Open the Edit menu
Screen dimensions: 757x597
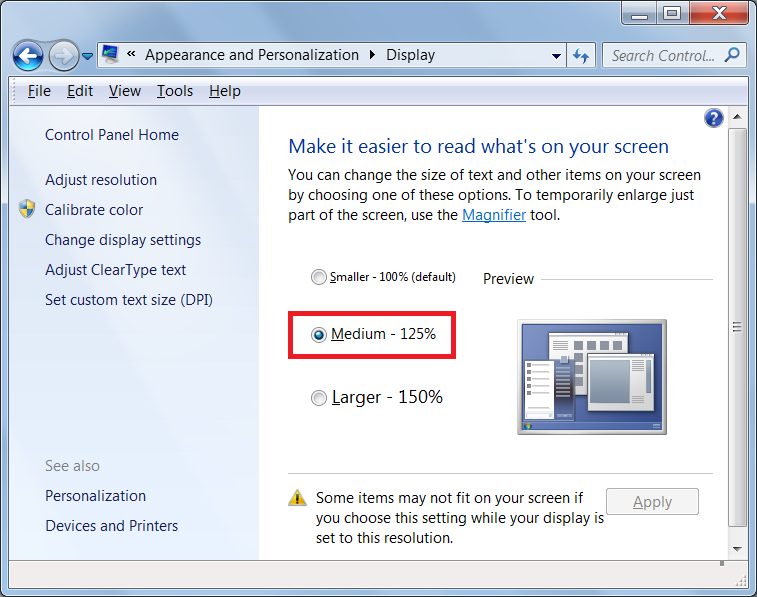click(80, 91)
